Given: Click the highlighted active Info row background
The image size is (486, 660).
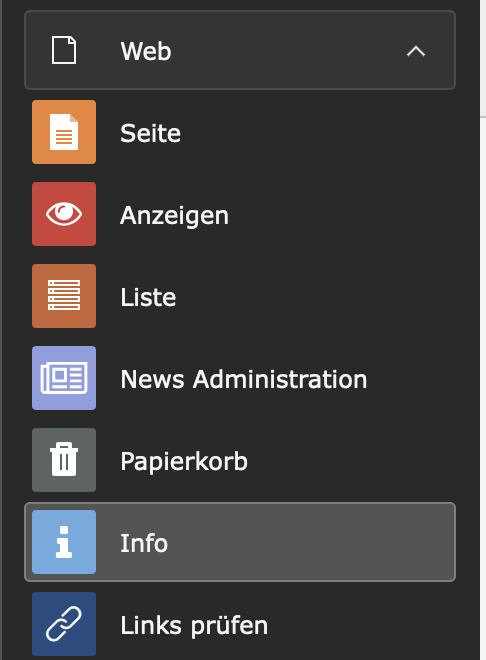Looking at the screenshot, I should (240, 542).
